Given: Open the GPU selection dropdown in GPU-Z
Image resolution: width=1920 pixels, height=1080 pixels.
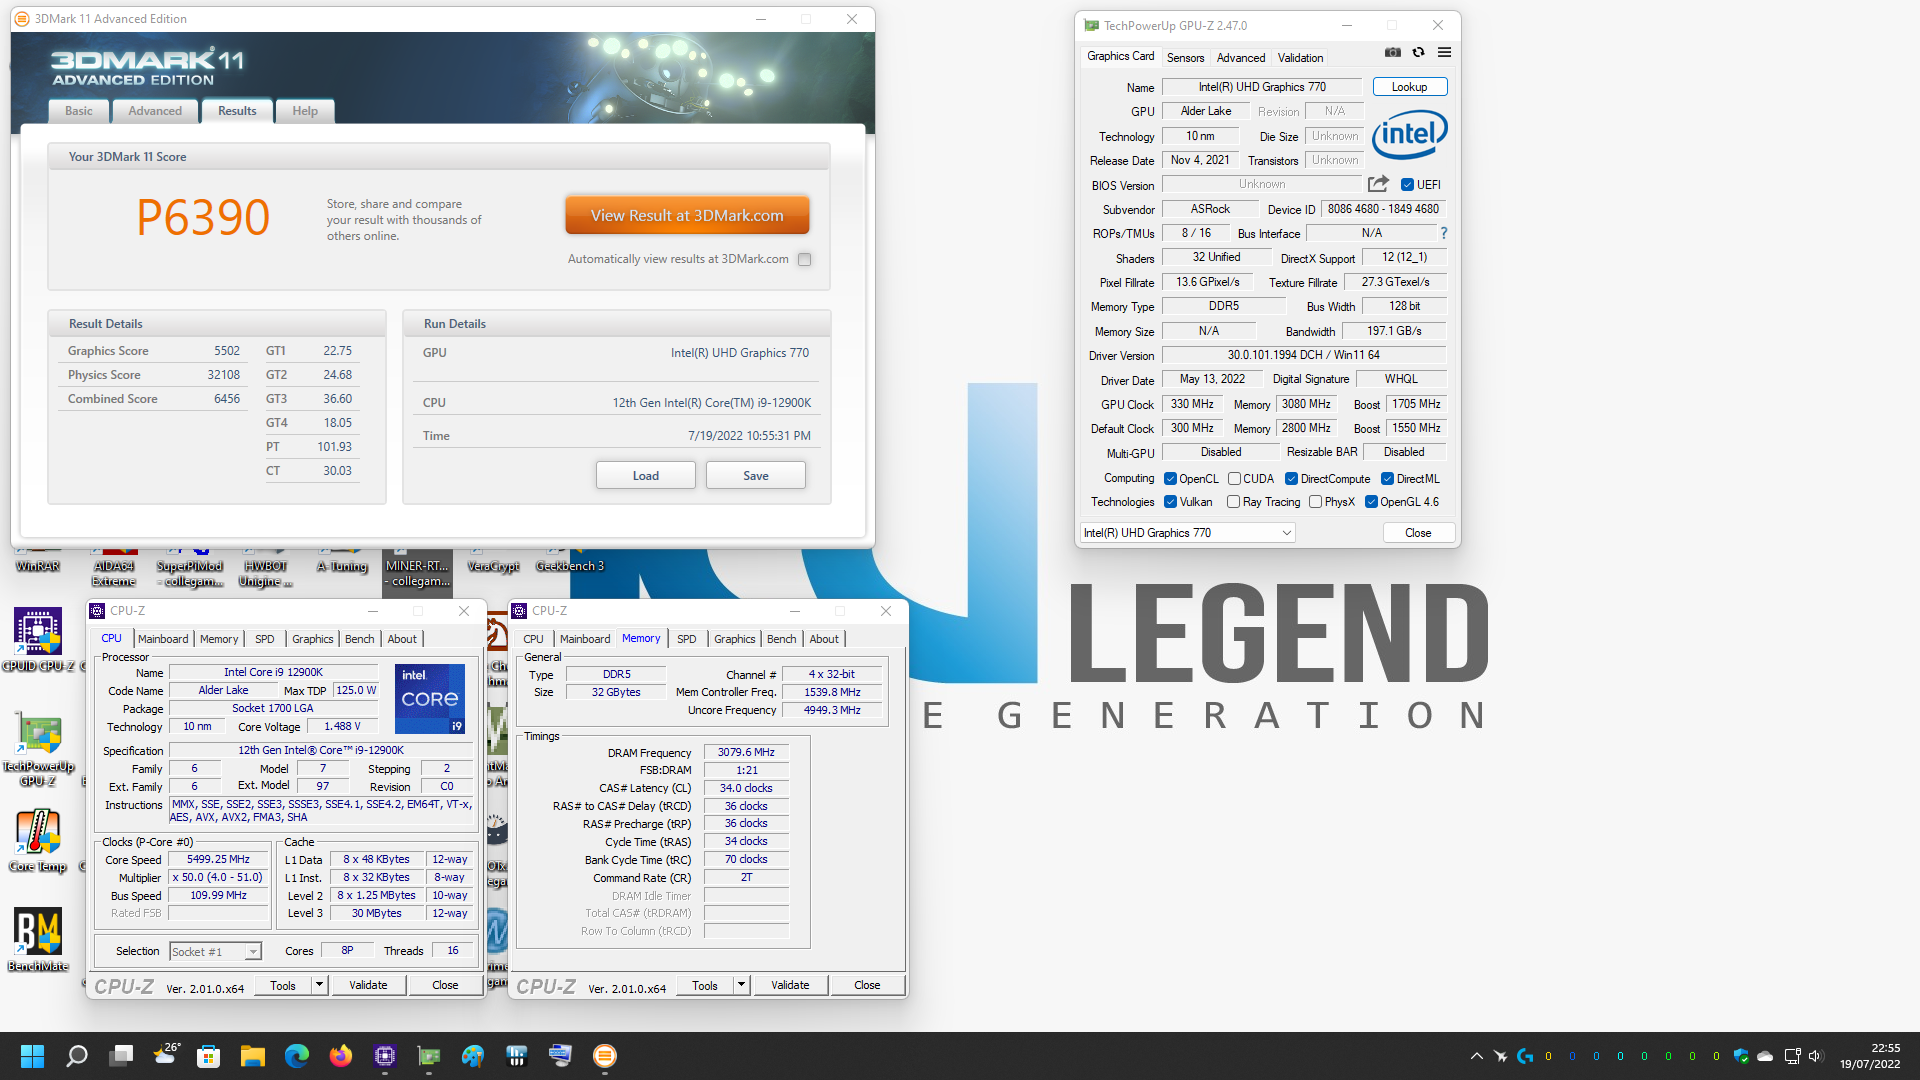Looking at the screenshot, I should click(1188, 533).
